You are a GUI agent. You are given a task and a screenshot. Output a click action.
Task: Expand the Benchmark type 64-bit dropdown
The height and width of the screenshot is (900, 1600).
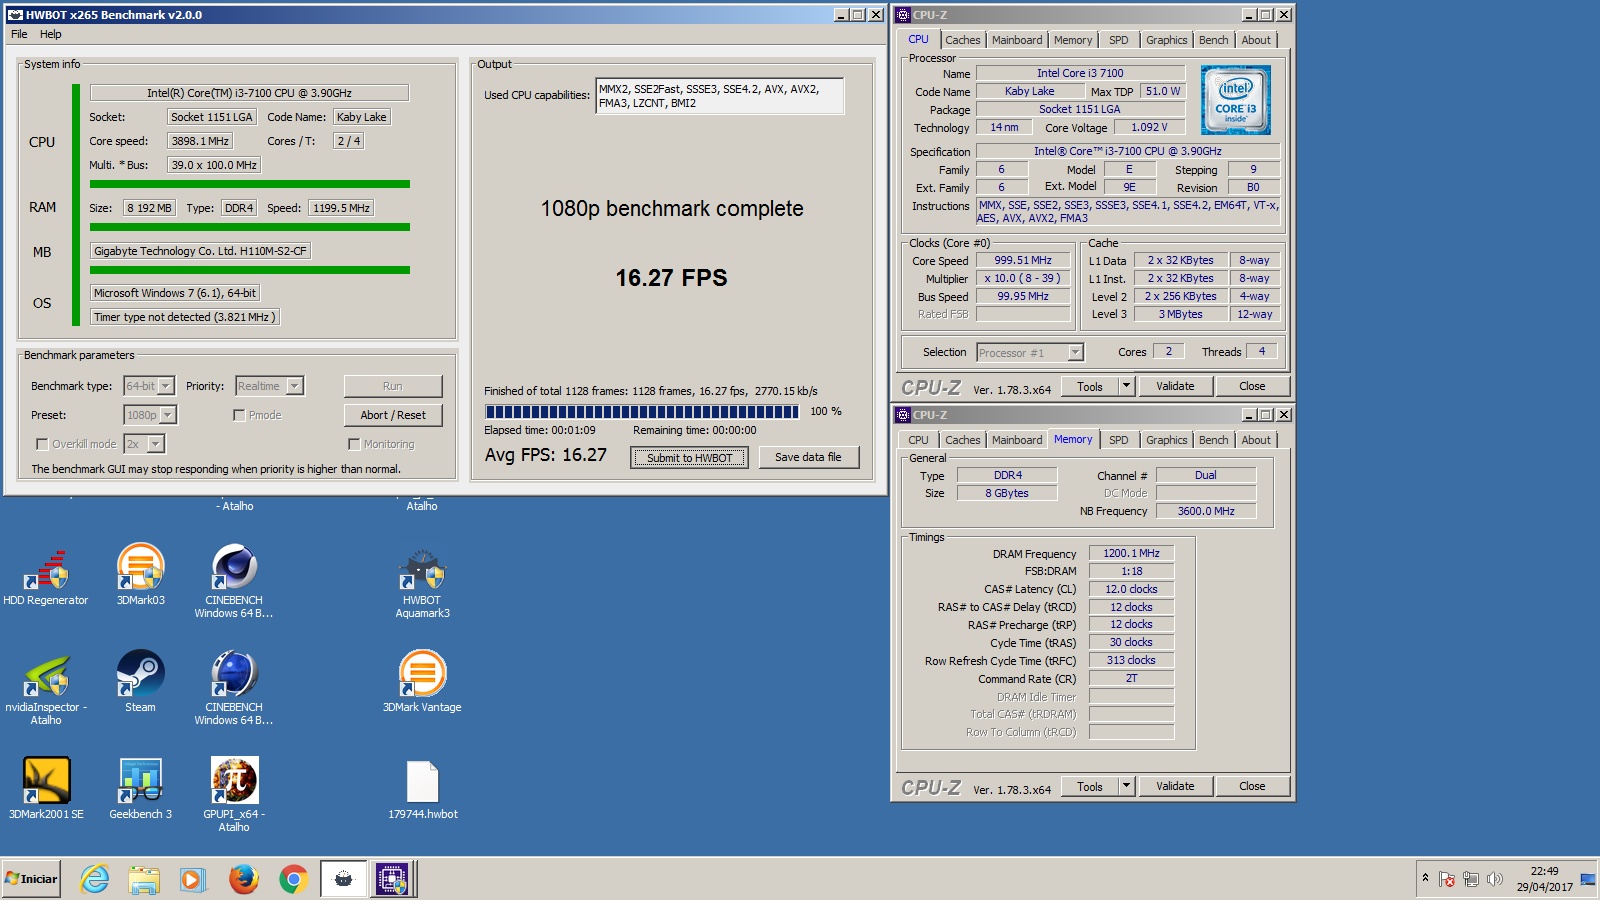click(166, 386)
